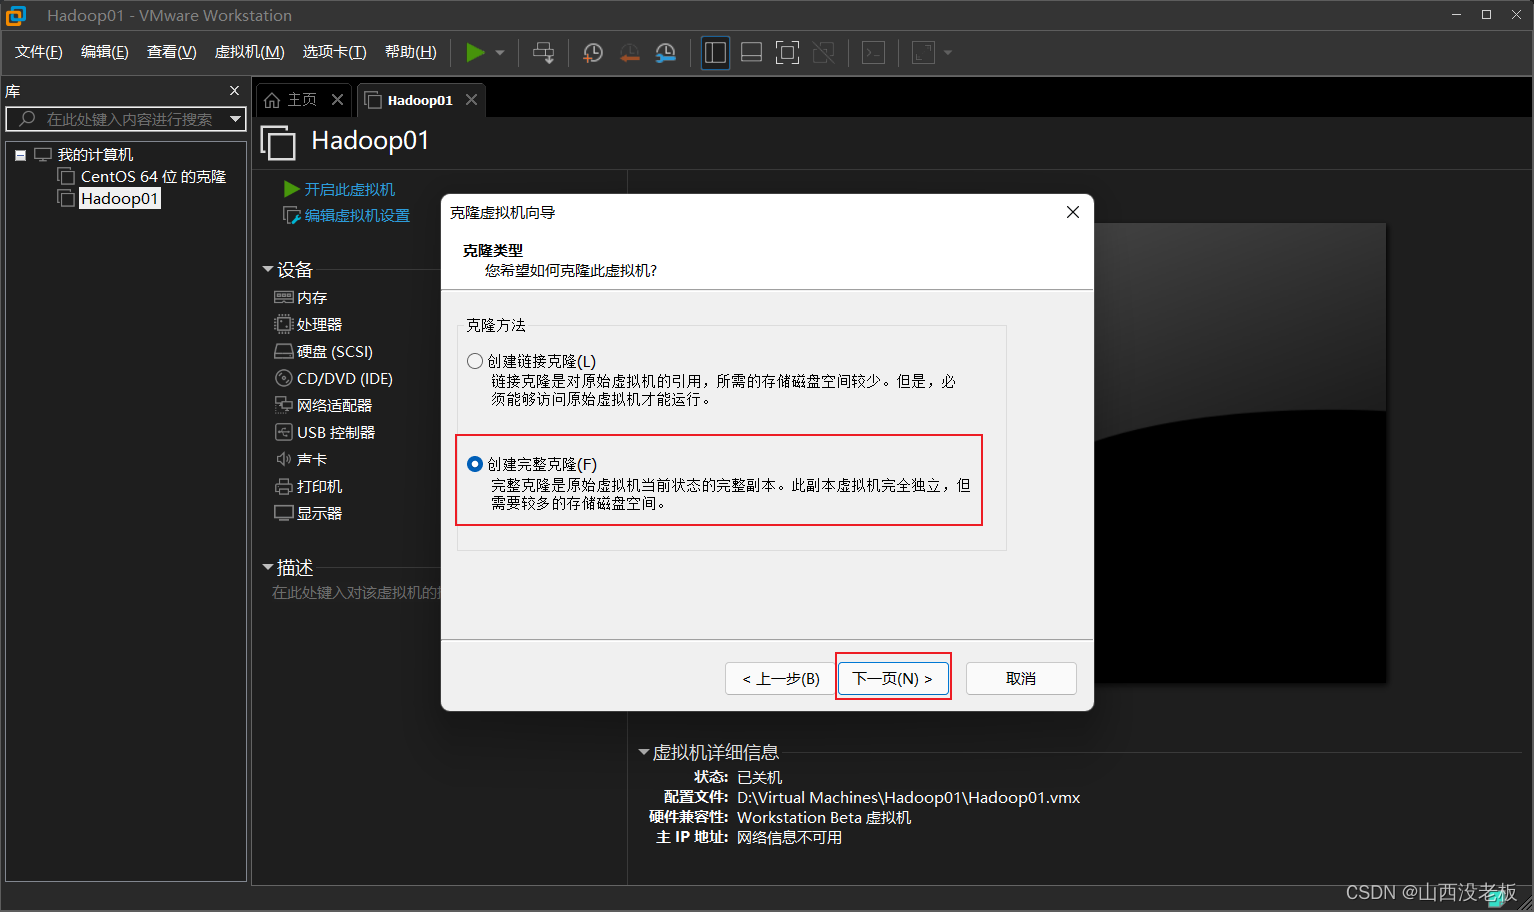Select the 声卡 device row
The width and height of the screenshot is (1534, 912).
click(x=301, y=460)
